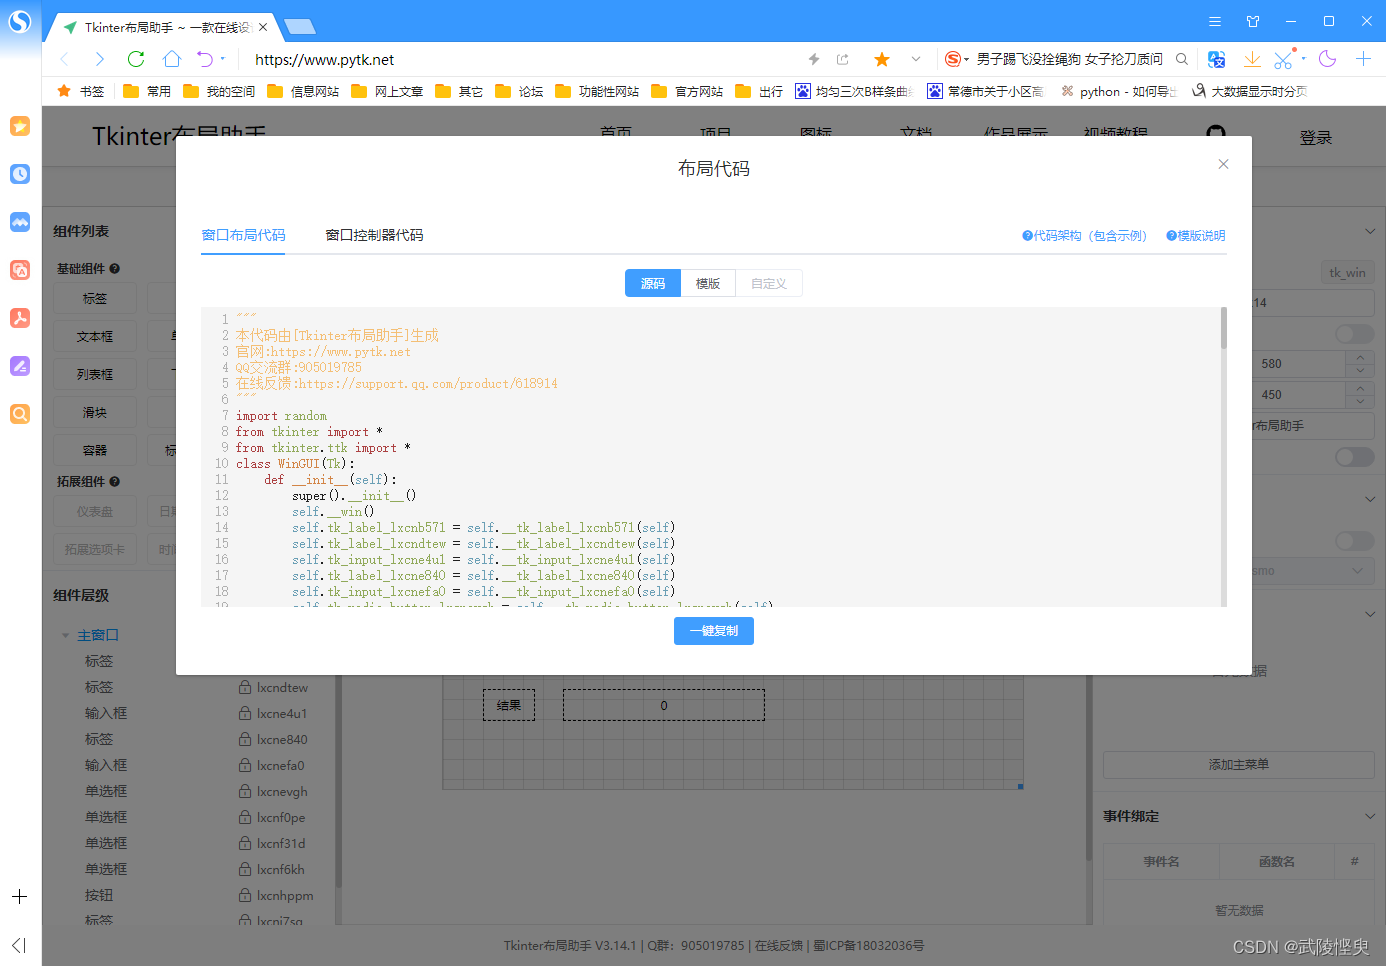Screen dimensions: 1386x966
Task: Go back in browser history
Action: point(65,59)
